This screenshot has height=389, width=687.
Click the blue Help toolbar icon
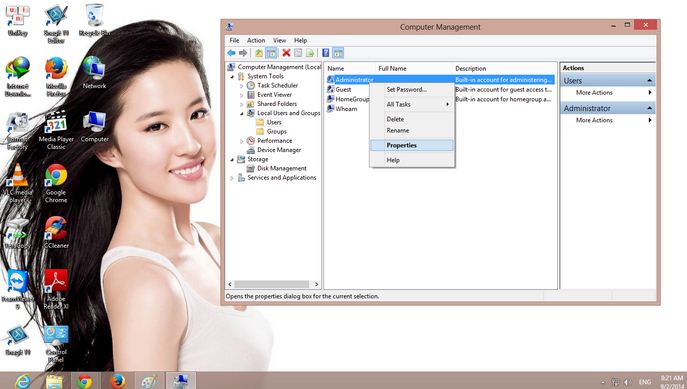click(326, 53)
